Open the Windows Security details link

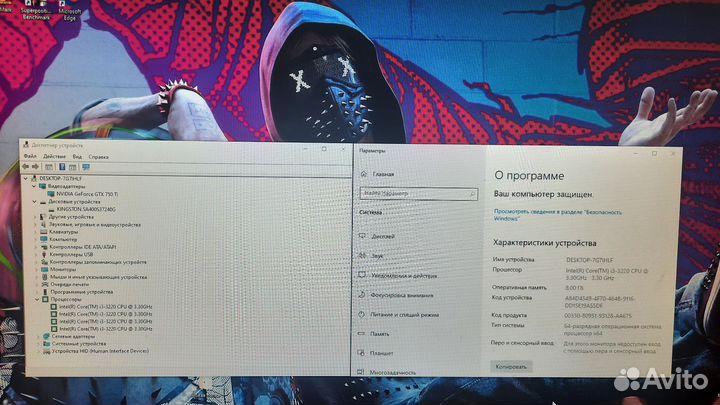pyautogui.click(x=557, y=215)
